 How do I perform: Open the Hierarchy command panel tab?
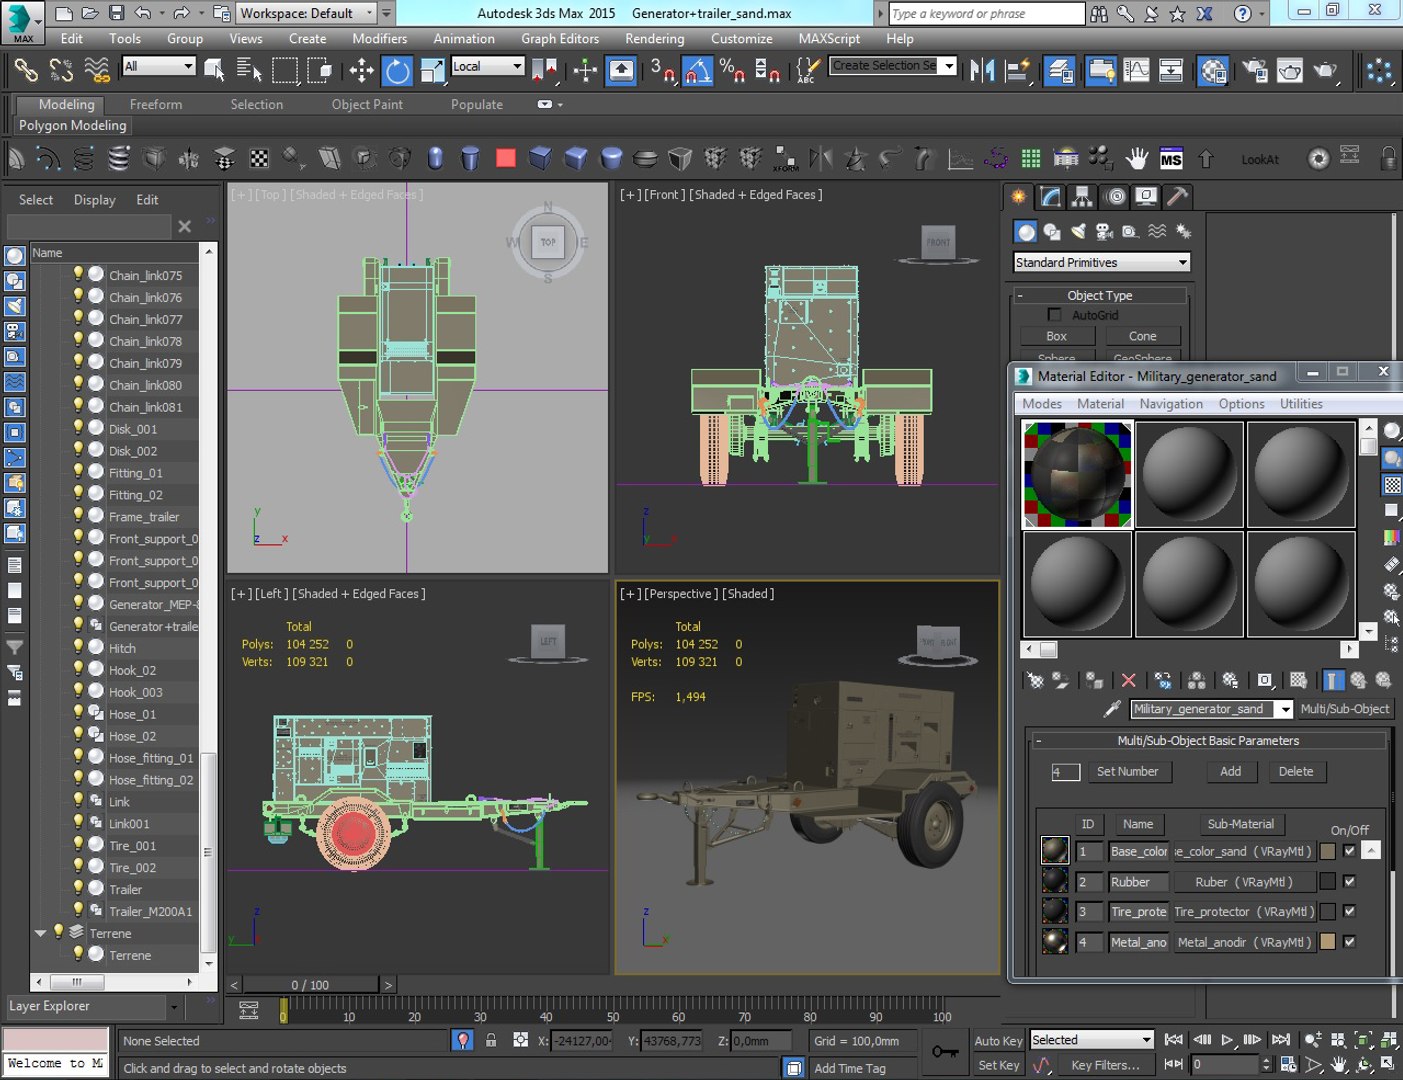tap(1082, 197)
